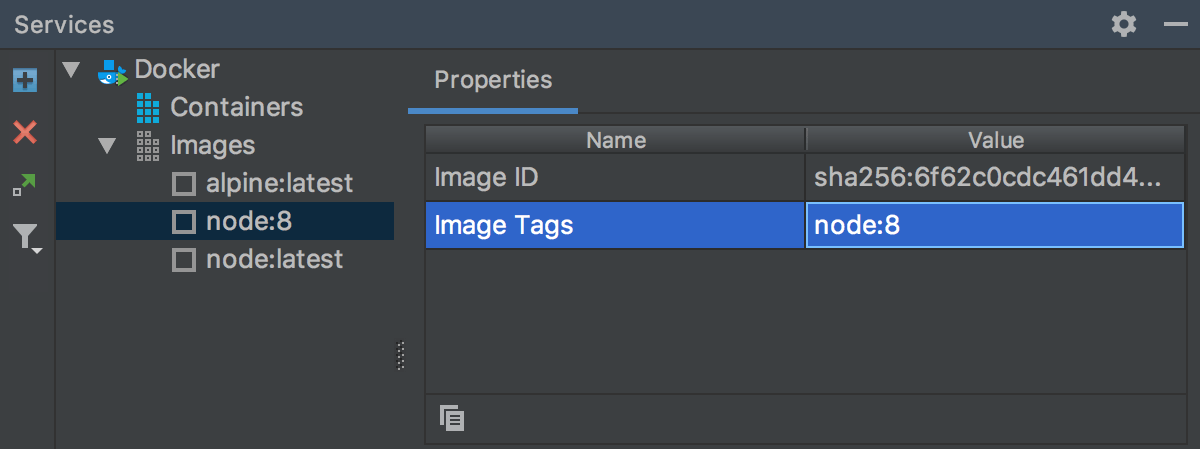
Task: Open the Filter funnel dropdown
Action: coord(26,238)
